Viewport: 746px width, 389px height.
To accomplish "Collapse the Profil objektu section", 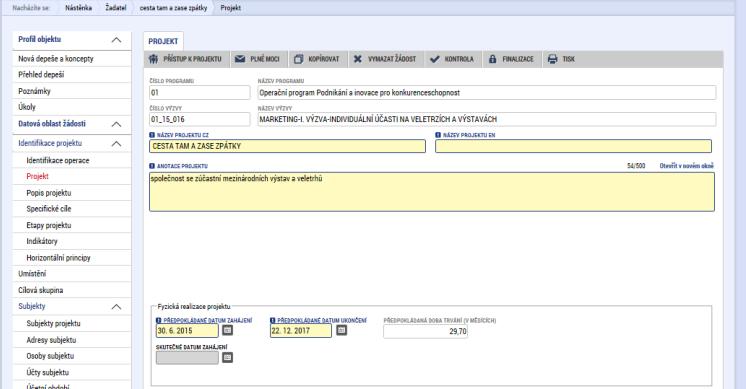I will (x=116, y=40).
